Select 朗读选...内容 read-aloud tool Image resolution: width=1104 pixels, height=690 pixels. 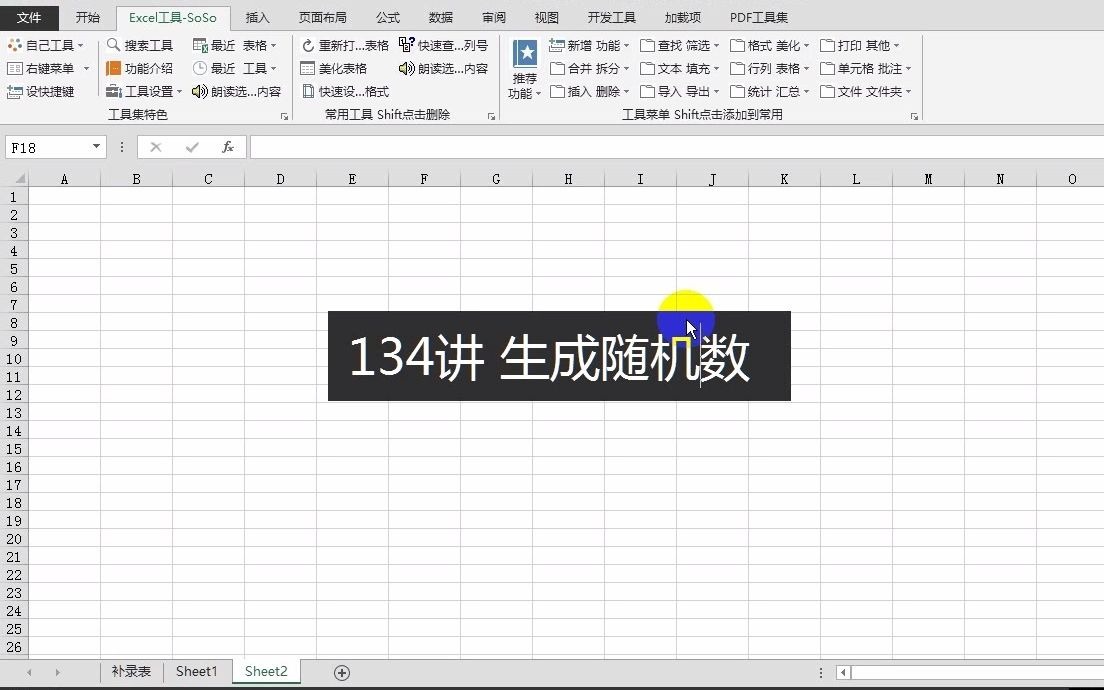coord(248,93)
